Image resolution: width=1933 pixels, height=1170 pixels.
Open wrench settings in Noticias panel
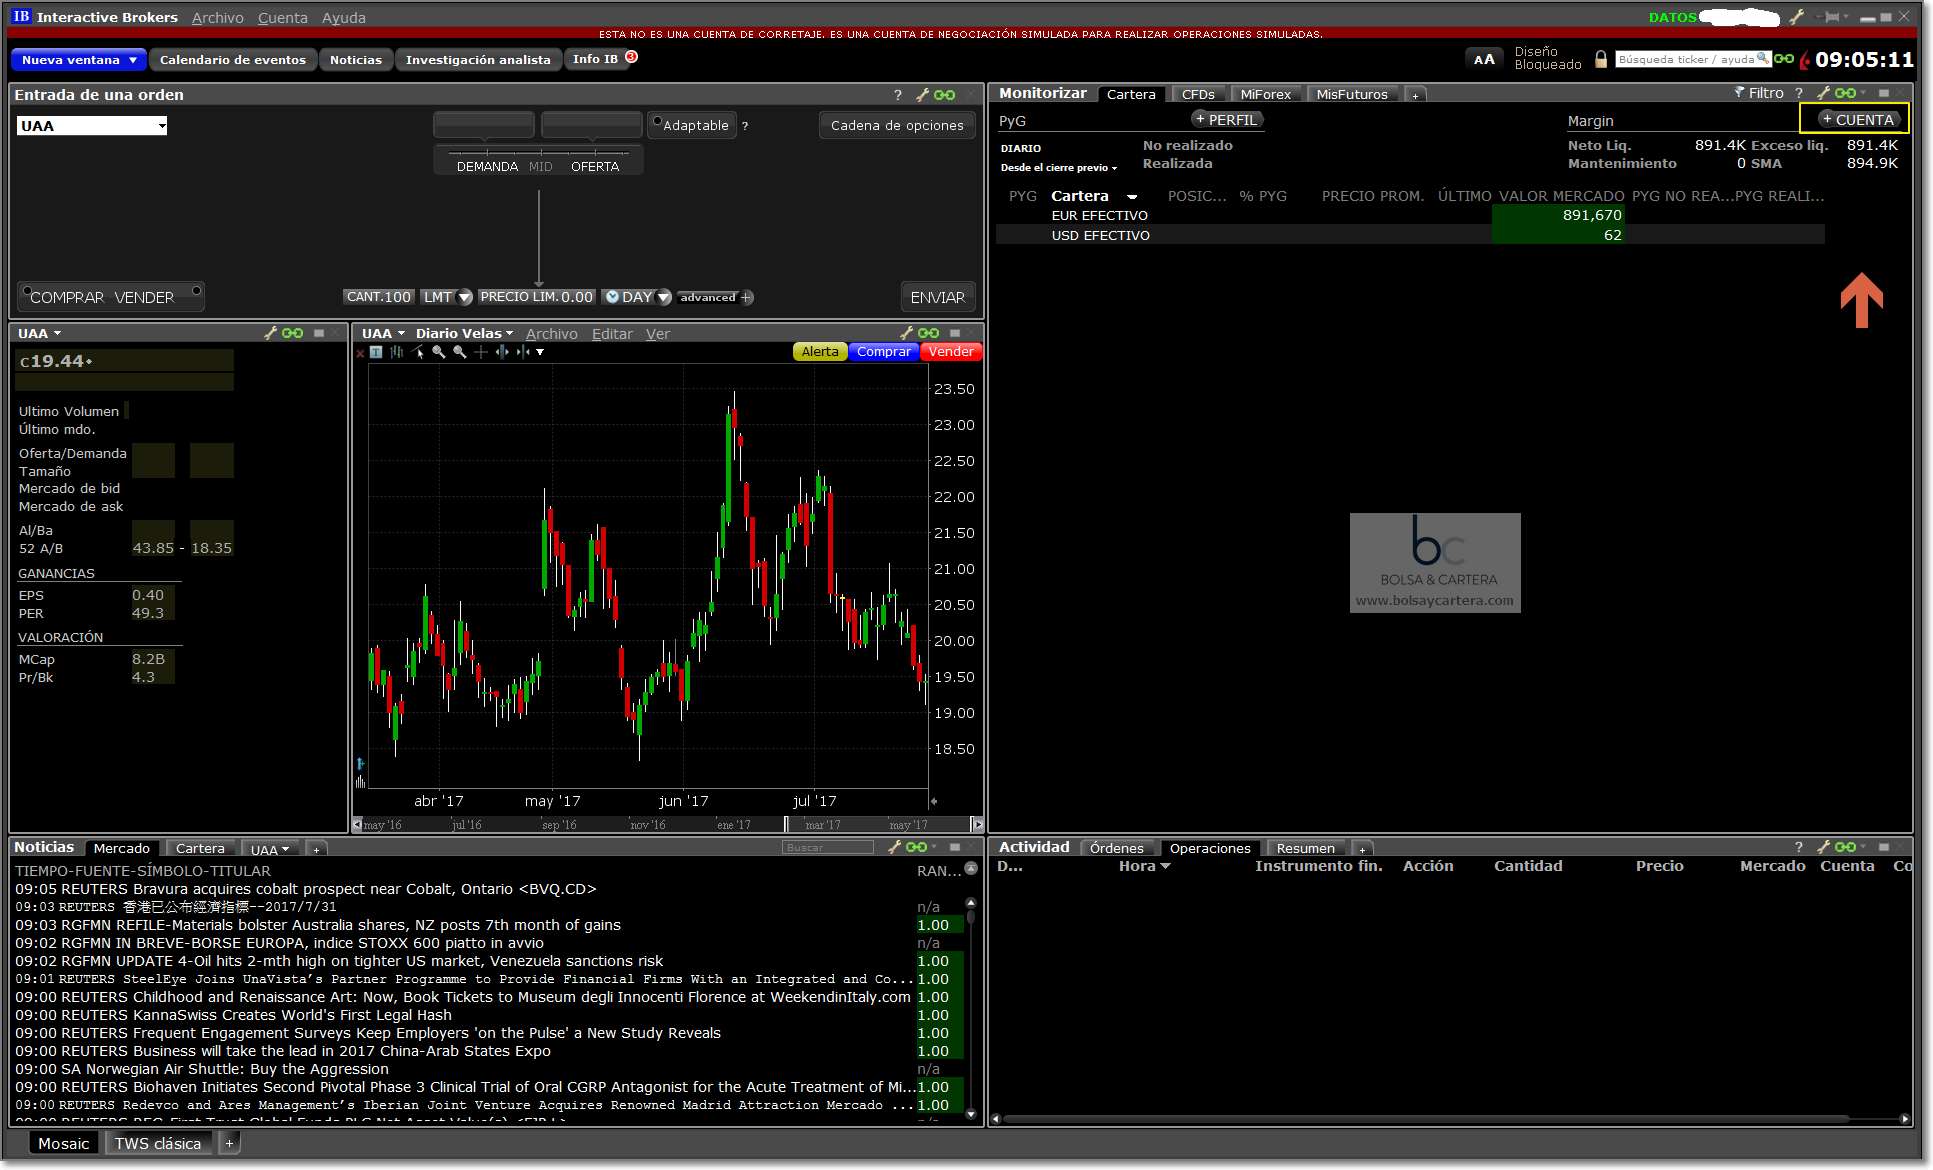pyautogui.click(x=894, y=847)
